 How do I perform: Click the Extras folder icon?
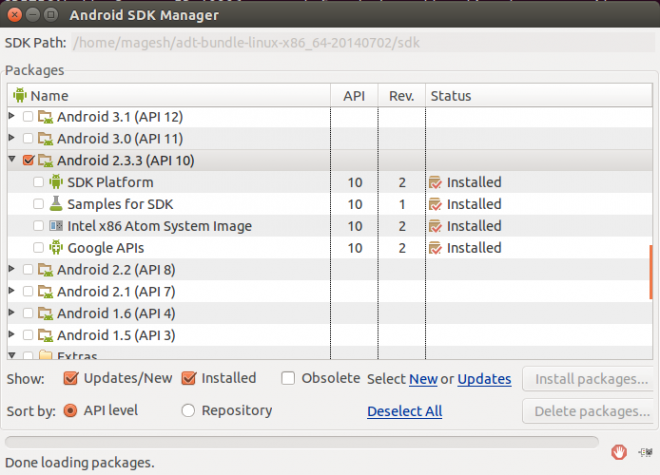click(x=45, y=356)
